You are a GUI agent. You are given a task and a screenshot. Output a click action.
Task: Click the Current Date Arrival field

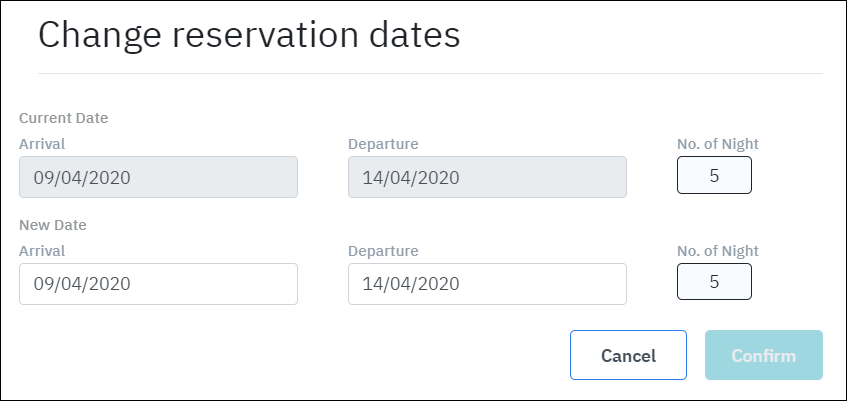coord(158,177)
